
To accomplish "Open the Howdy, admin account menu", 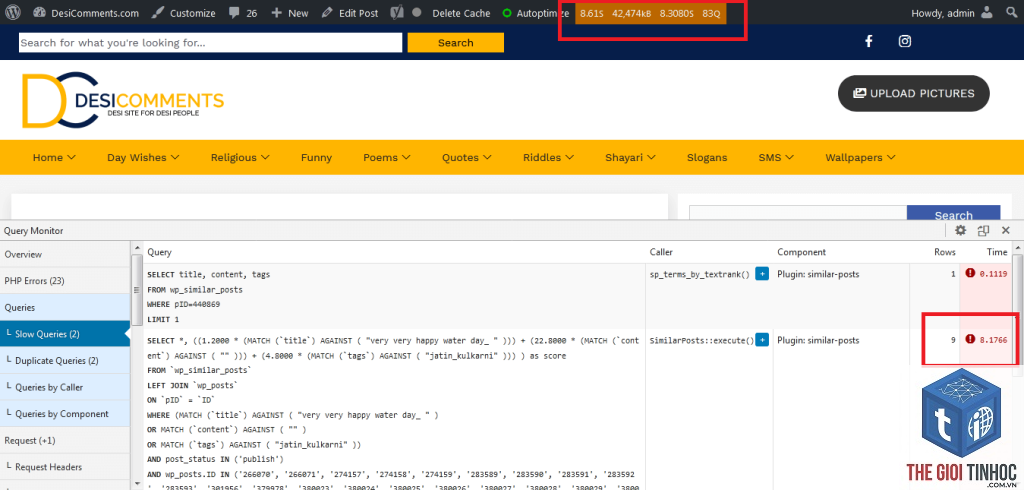I will [952, 13].
